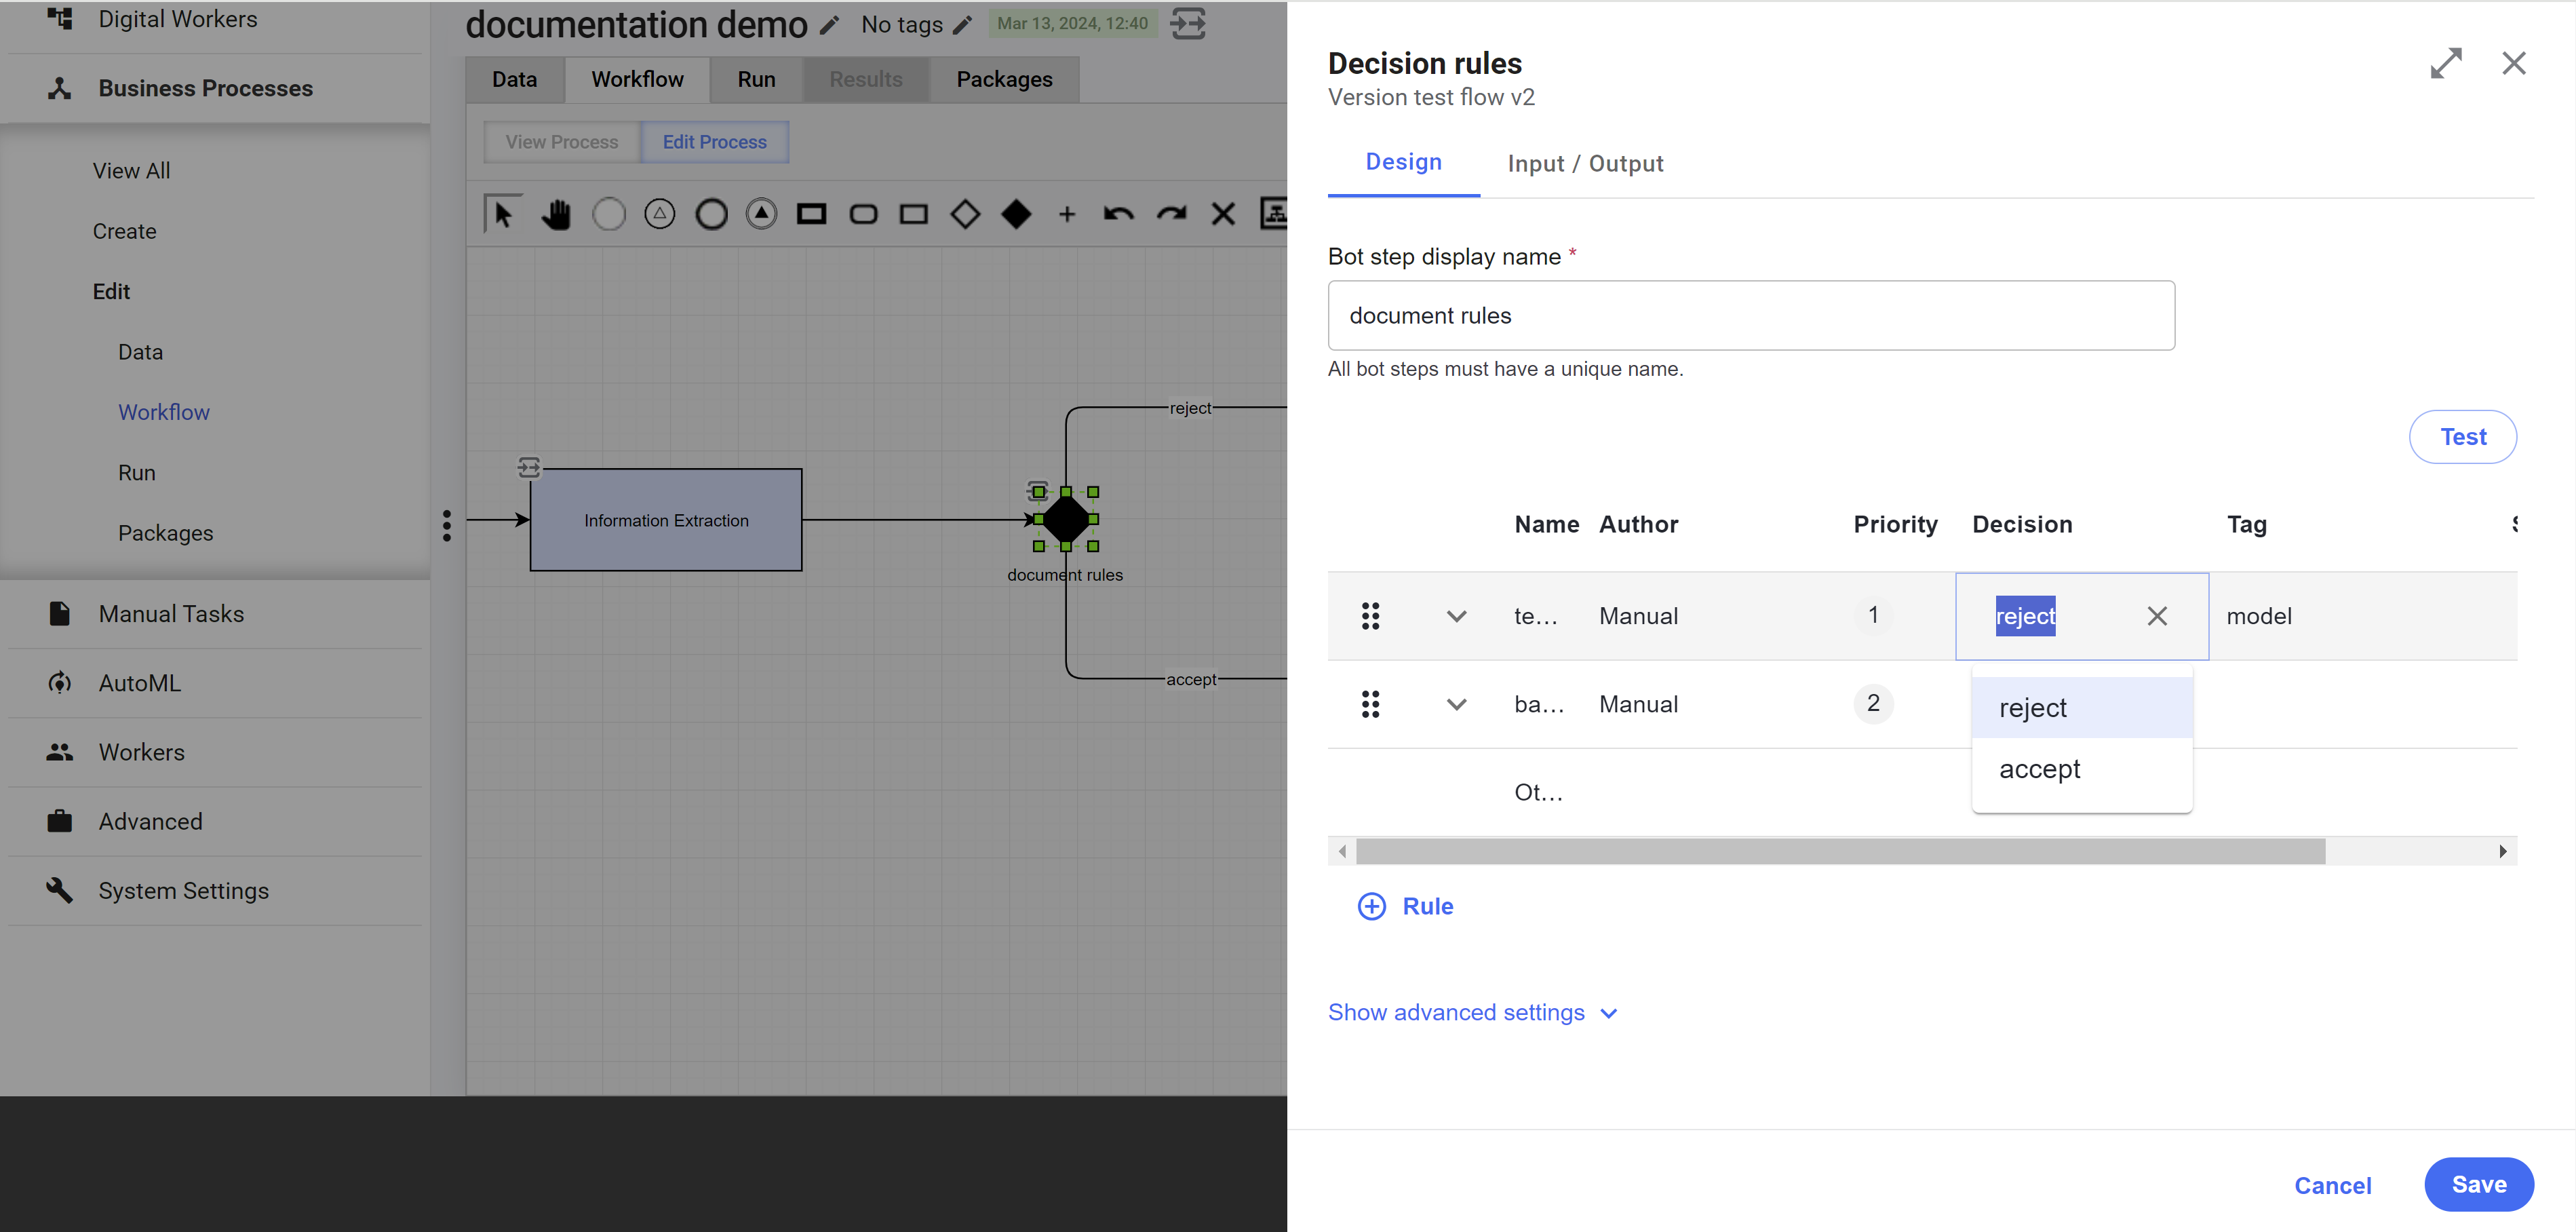This screenshot has height=1232, width=2576.
Task: Click the Decision combo box showing reject
Action: tap(2081, 616)
